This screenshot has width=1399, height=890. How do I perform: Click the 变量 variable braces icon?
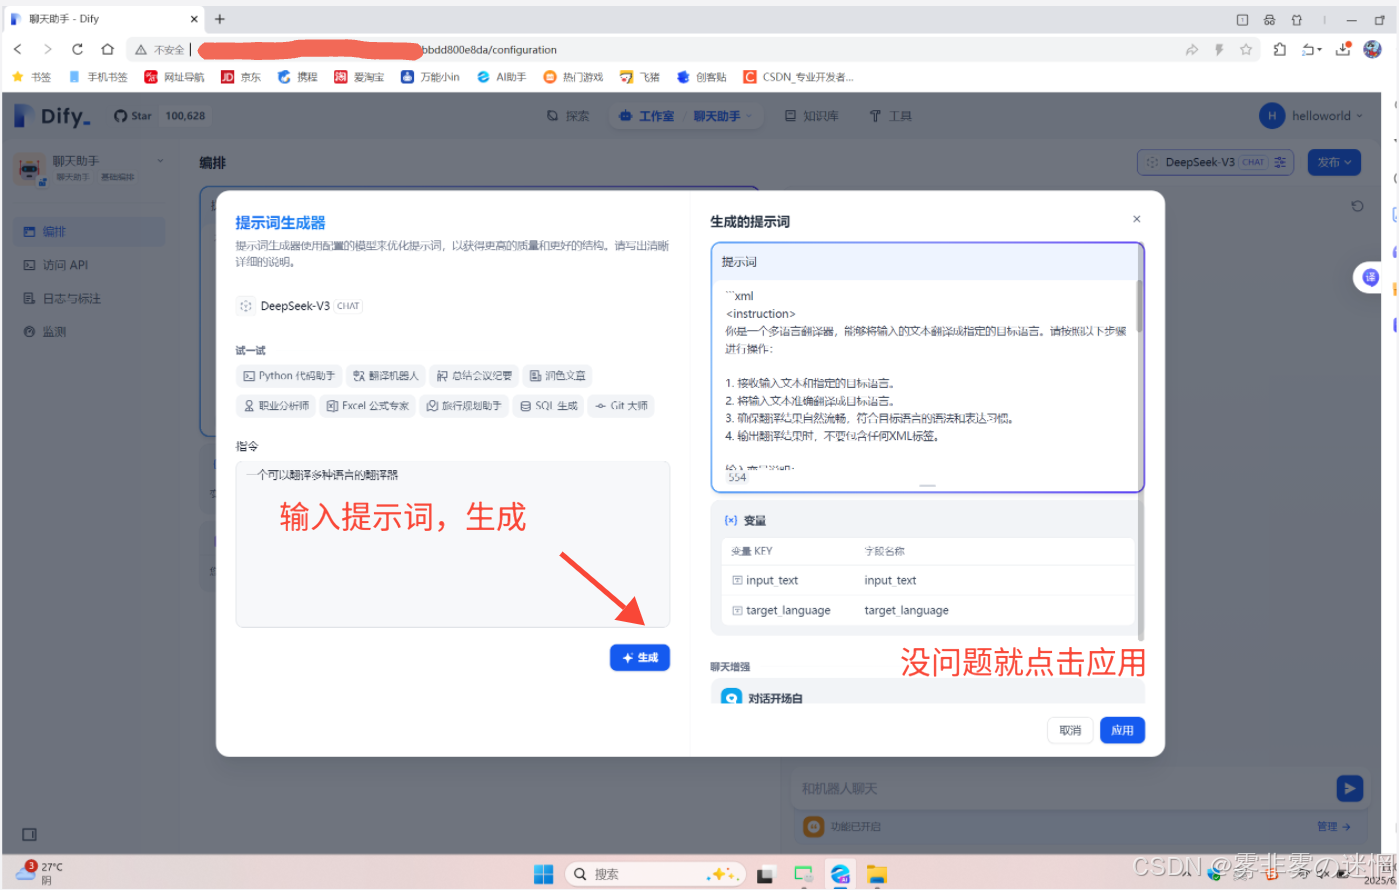coord(731,520)
